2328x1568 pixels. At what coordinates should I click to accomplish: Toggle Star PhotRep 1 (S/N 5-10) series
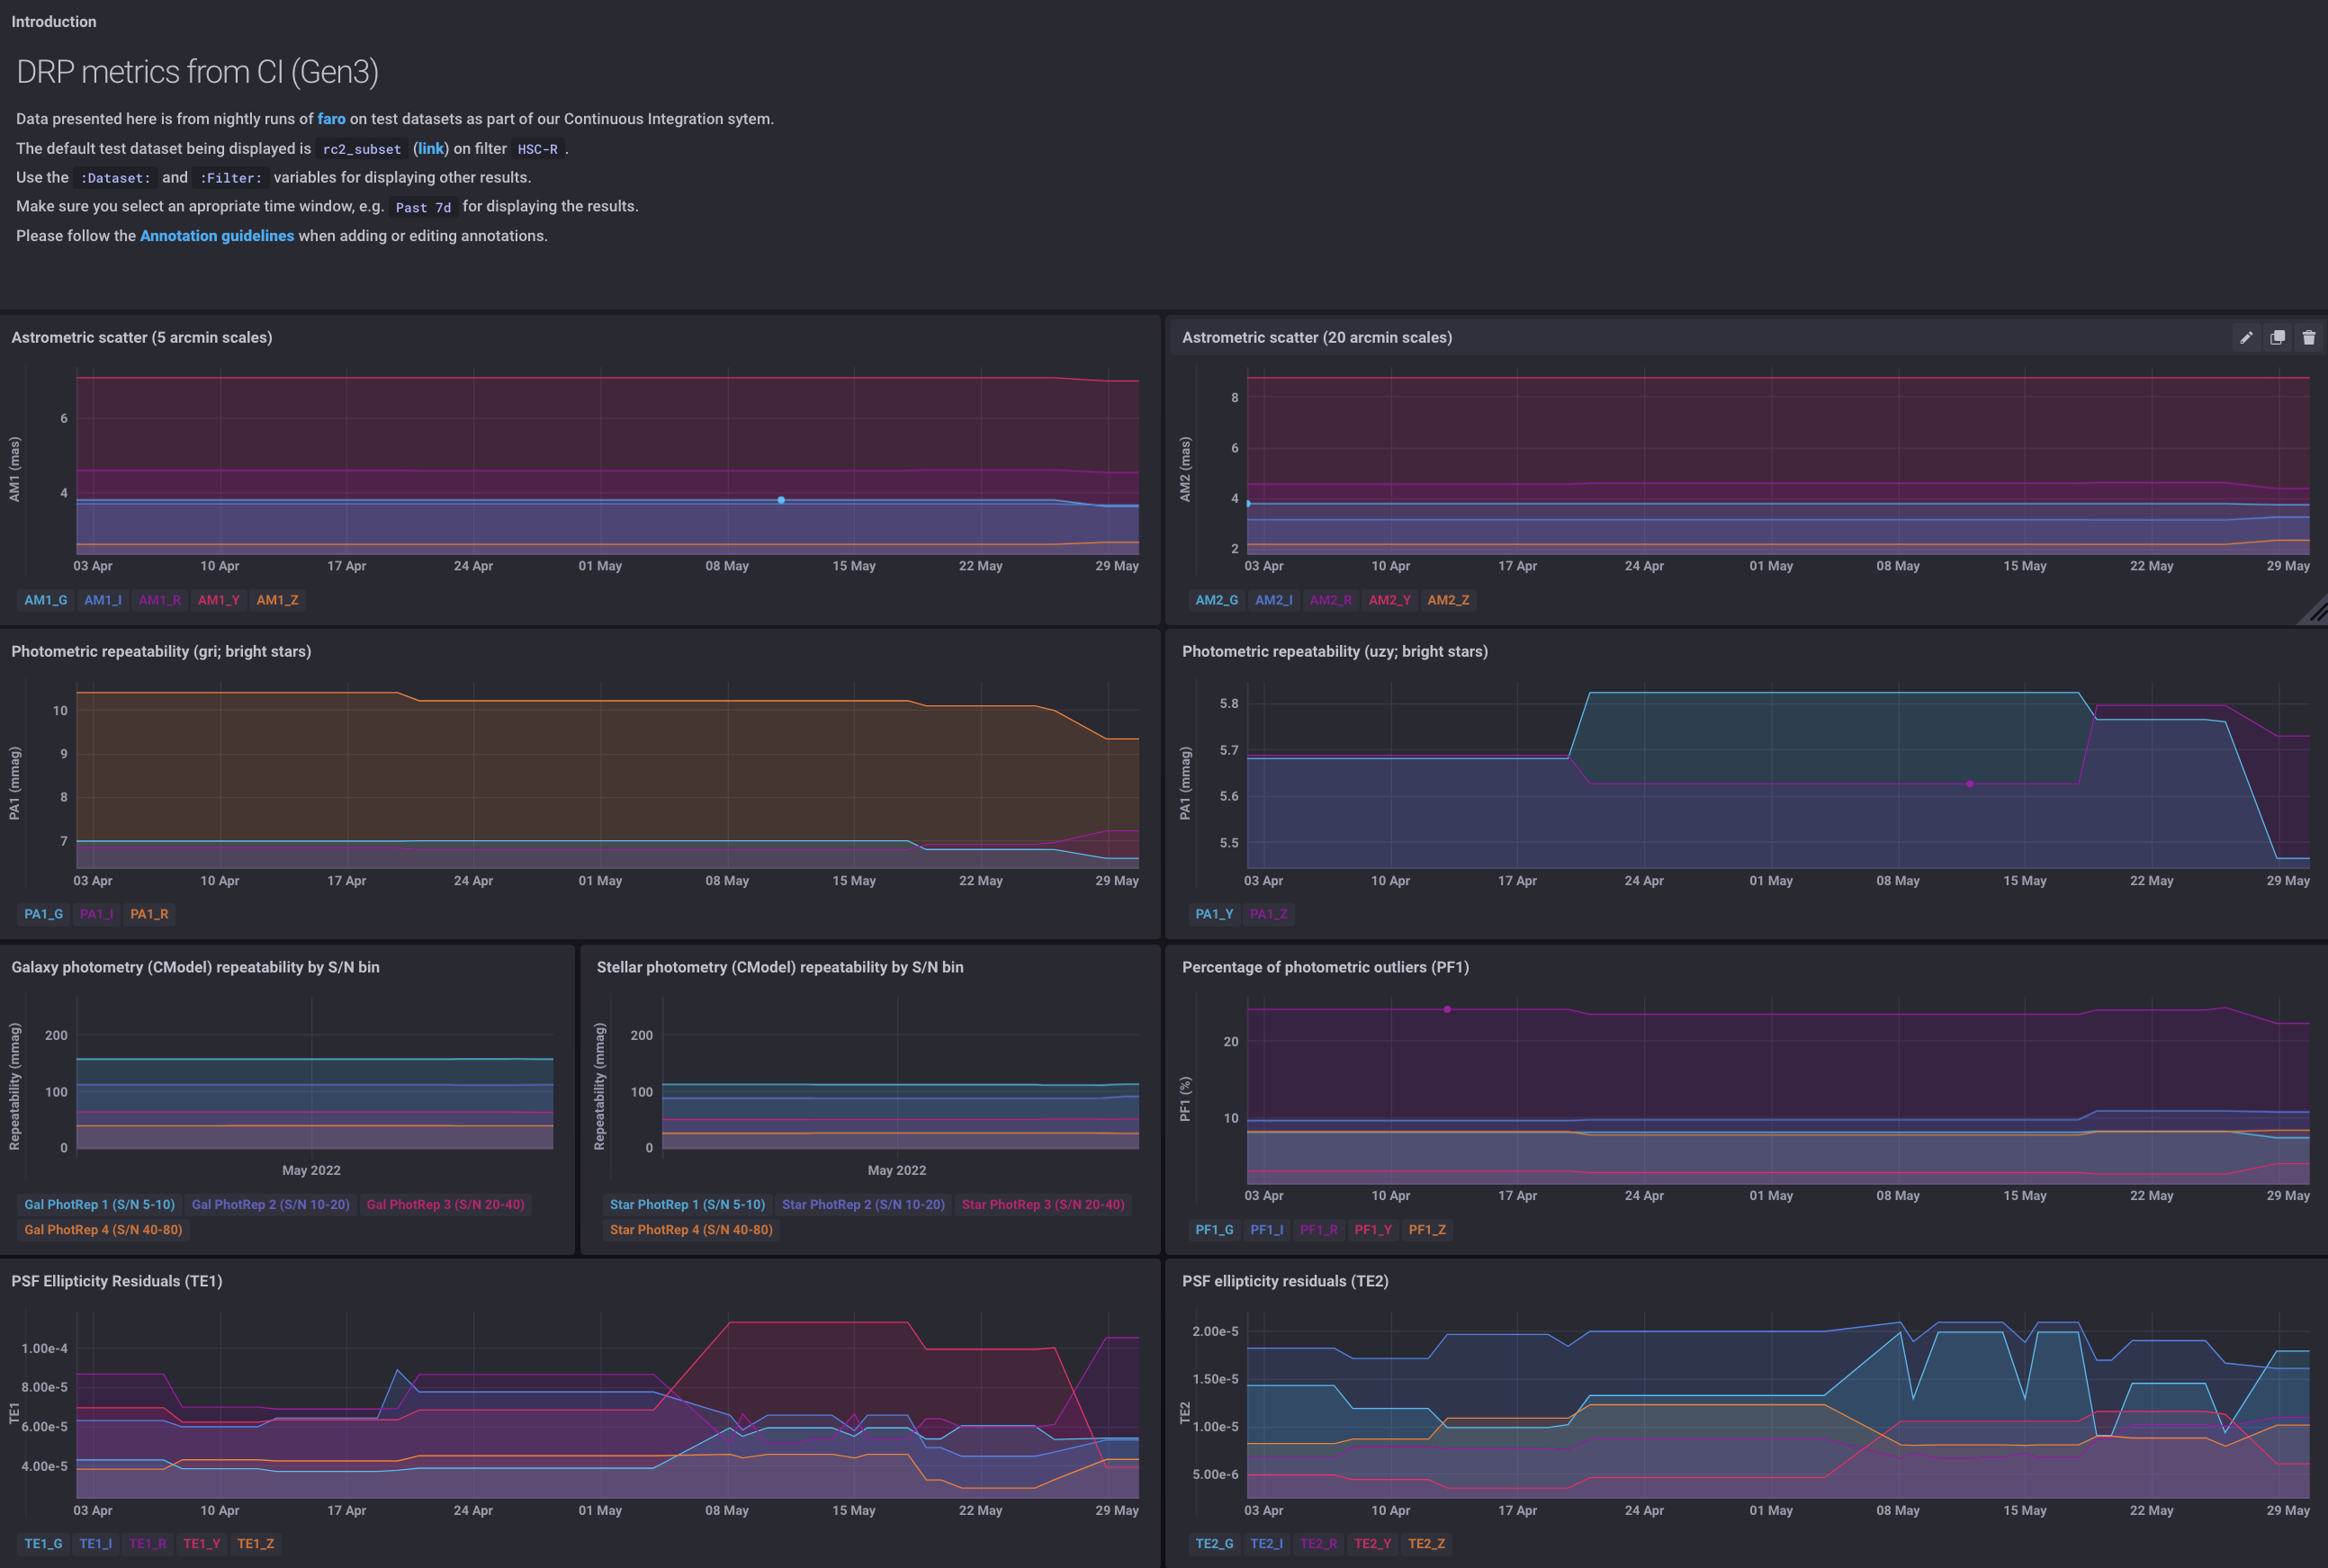coord(688,1205)
